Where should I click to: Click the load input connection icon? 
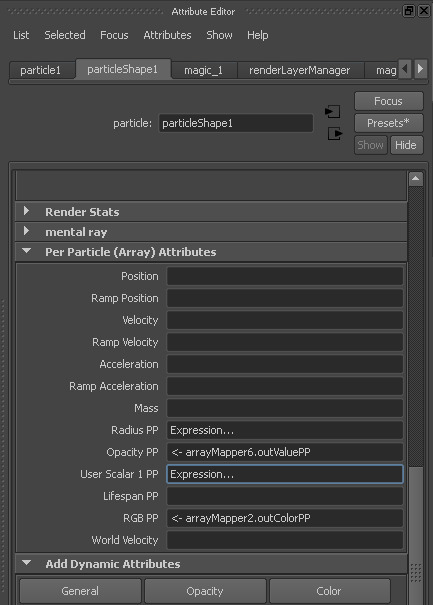click(332, 112)
